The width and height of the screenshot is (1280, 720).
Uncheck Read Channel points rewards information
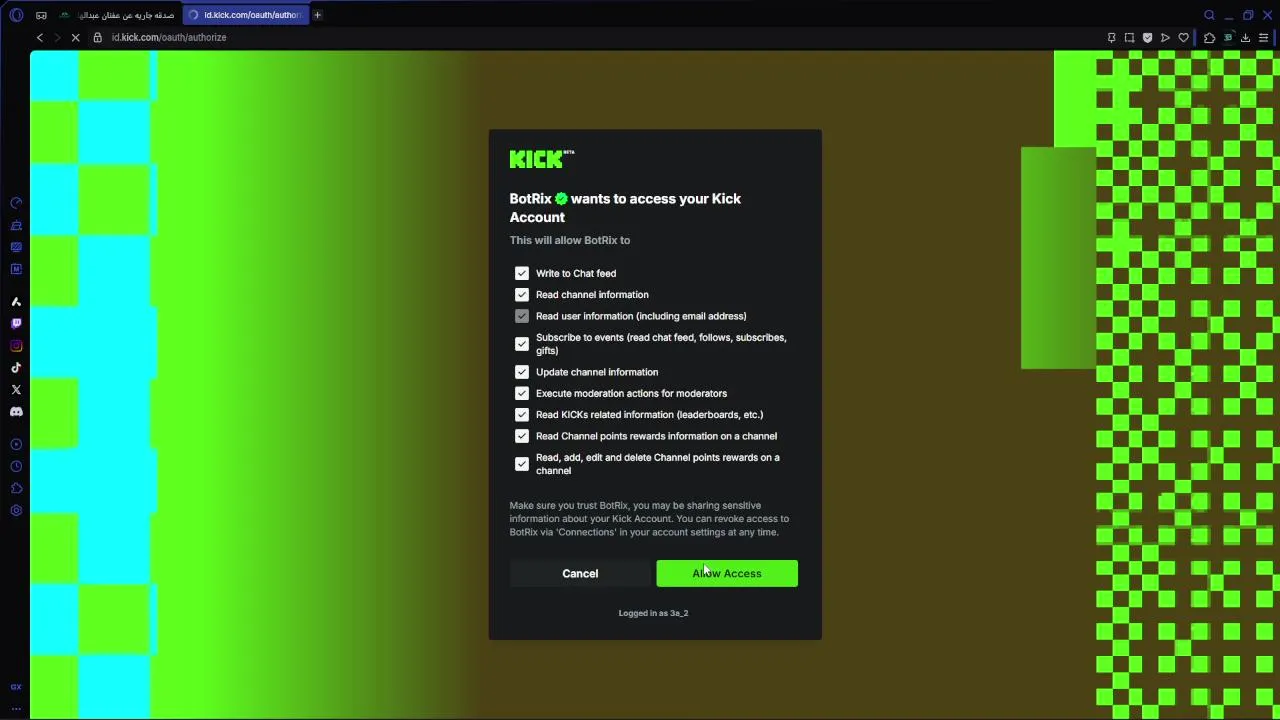(522, 436)
